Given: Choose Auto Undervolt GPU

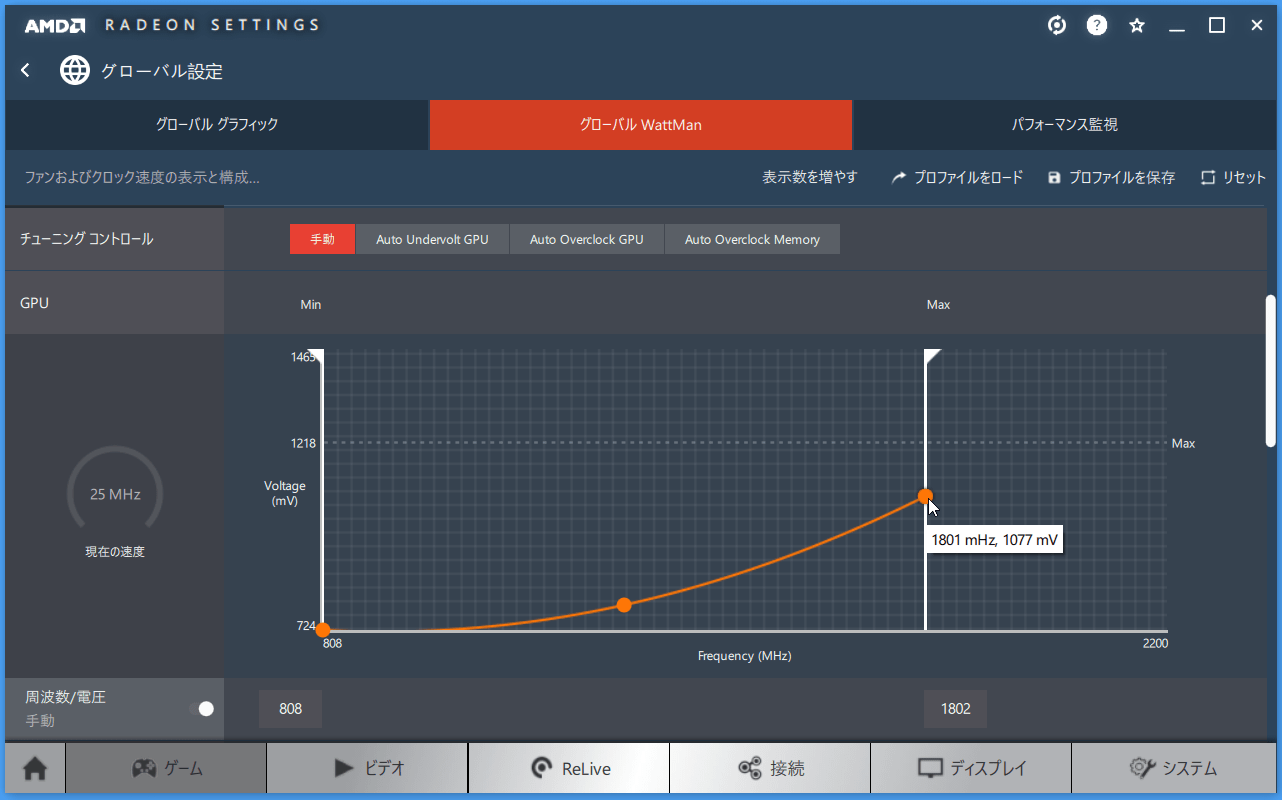Looking at the screenshot, I should tap(432, 239).
